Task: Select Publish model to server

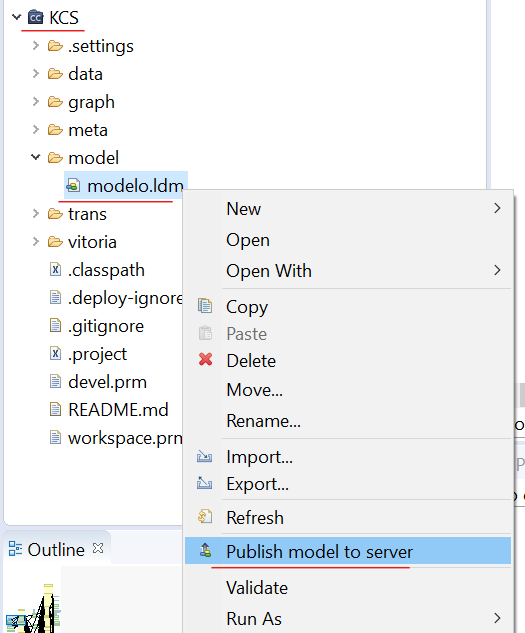Action: (348, 551)
